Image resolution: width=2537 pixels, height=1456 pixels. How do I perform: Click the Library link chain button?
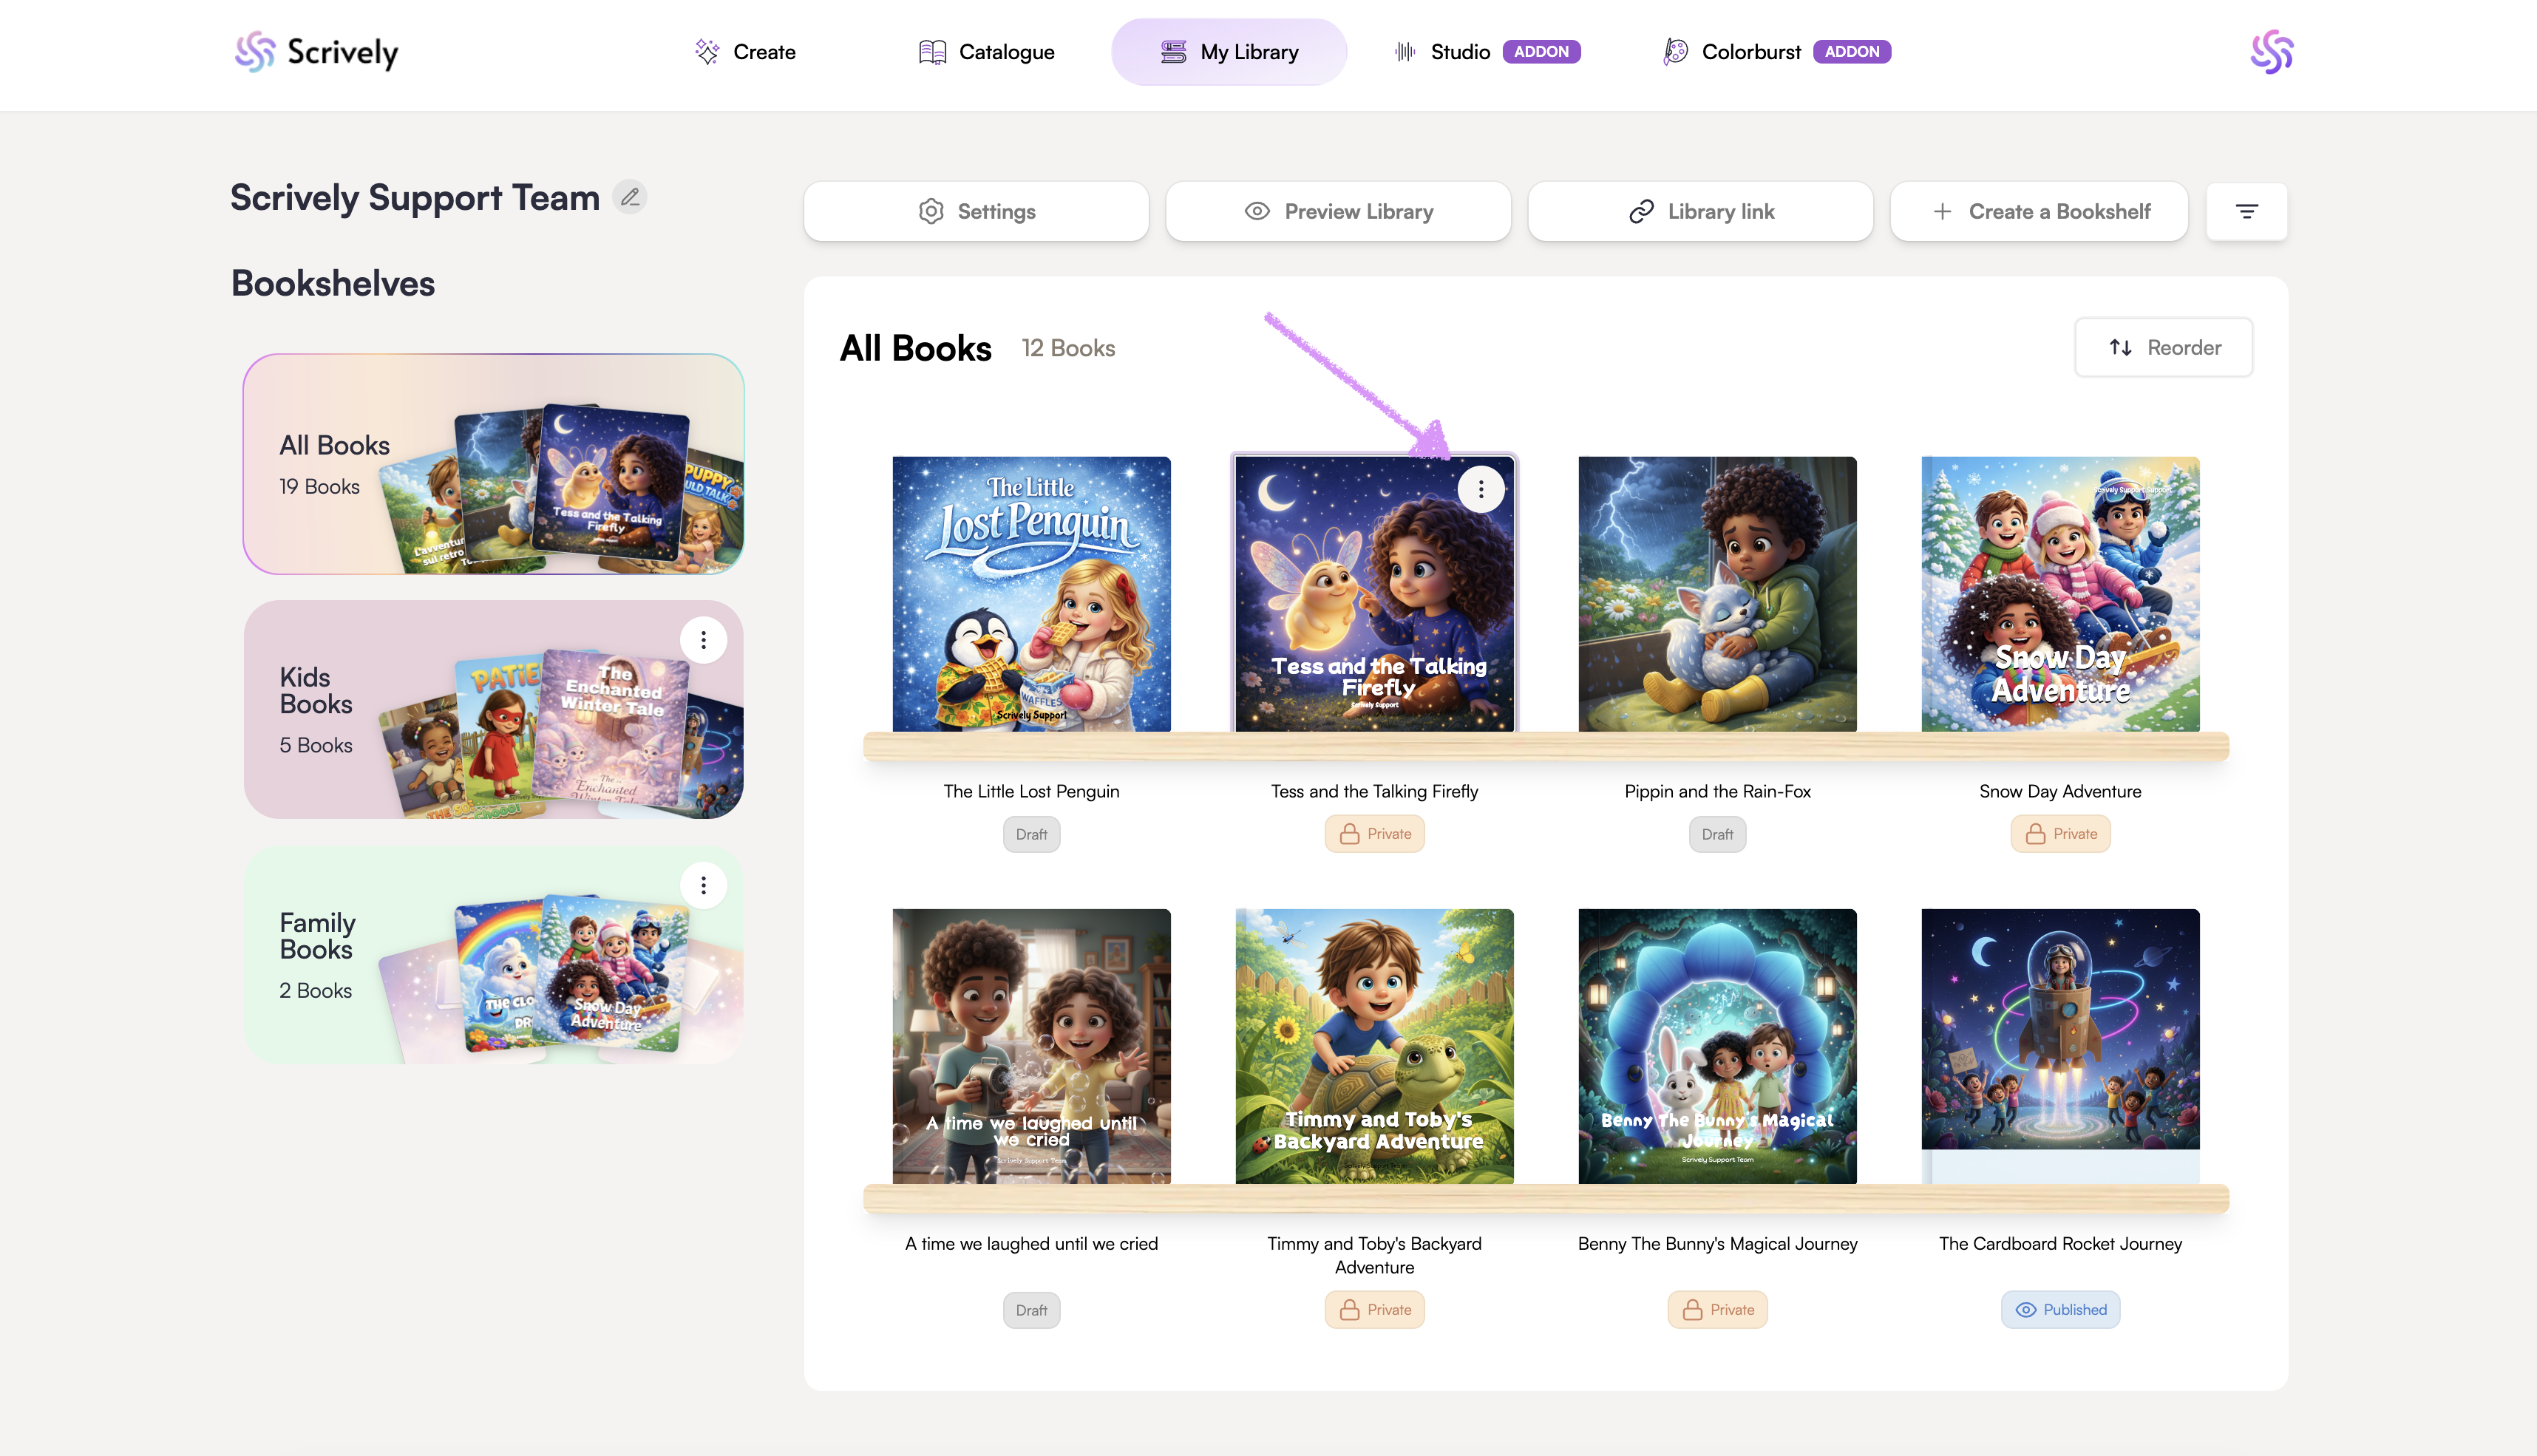pyautogui.click(x=1700, y=211)
